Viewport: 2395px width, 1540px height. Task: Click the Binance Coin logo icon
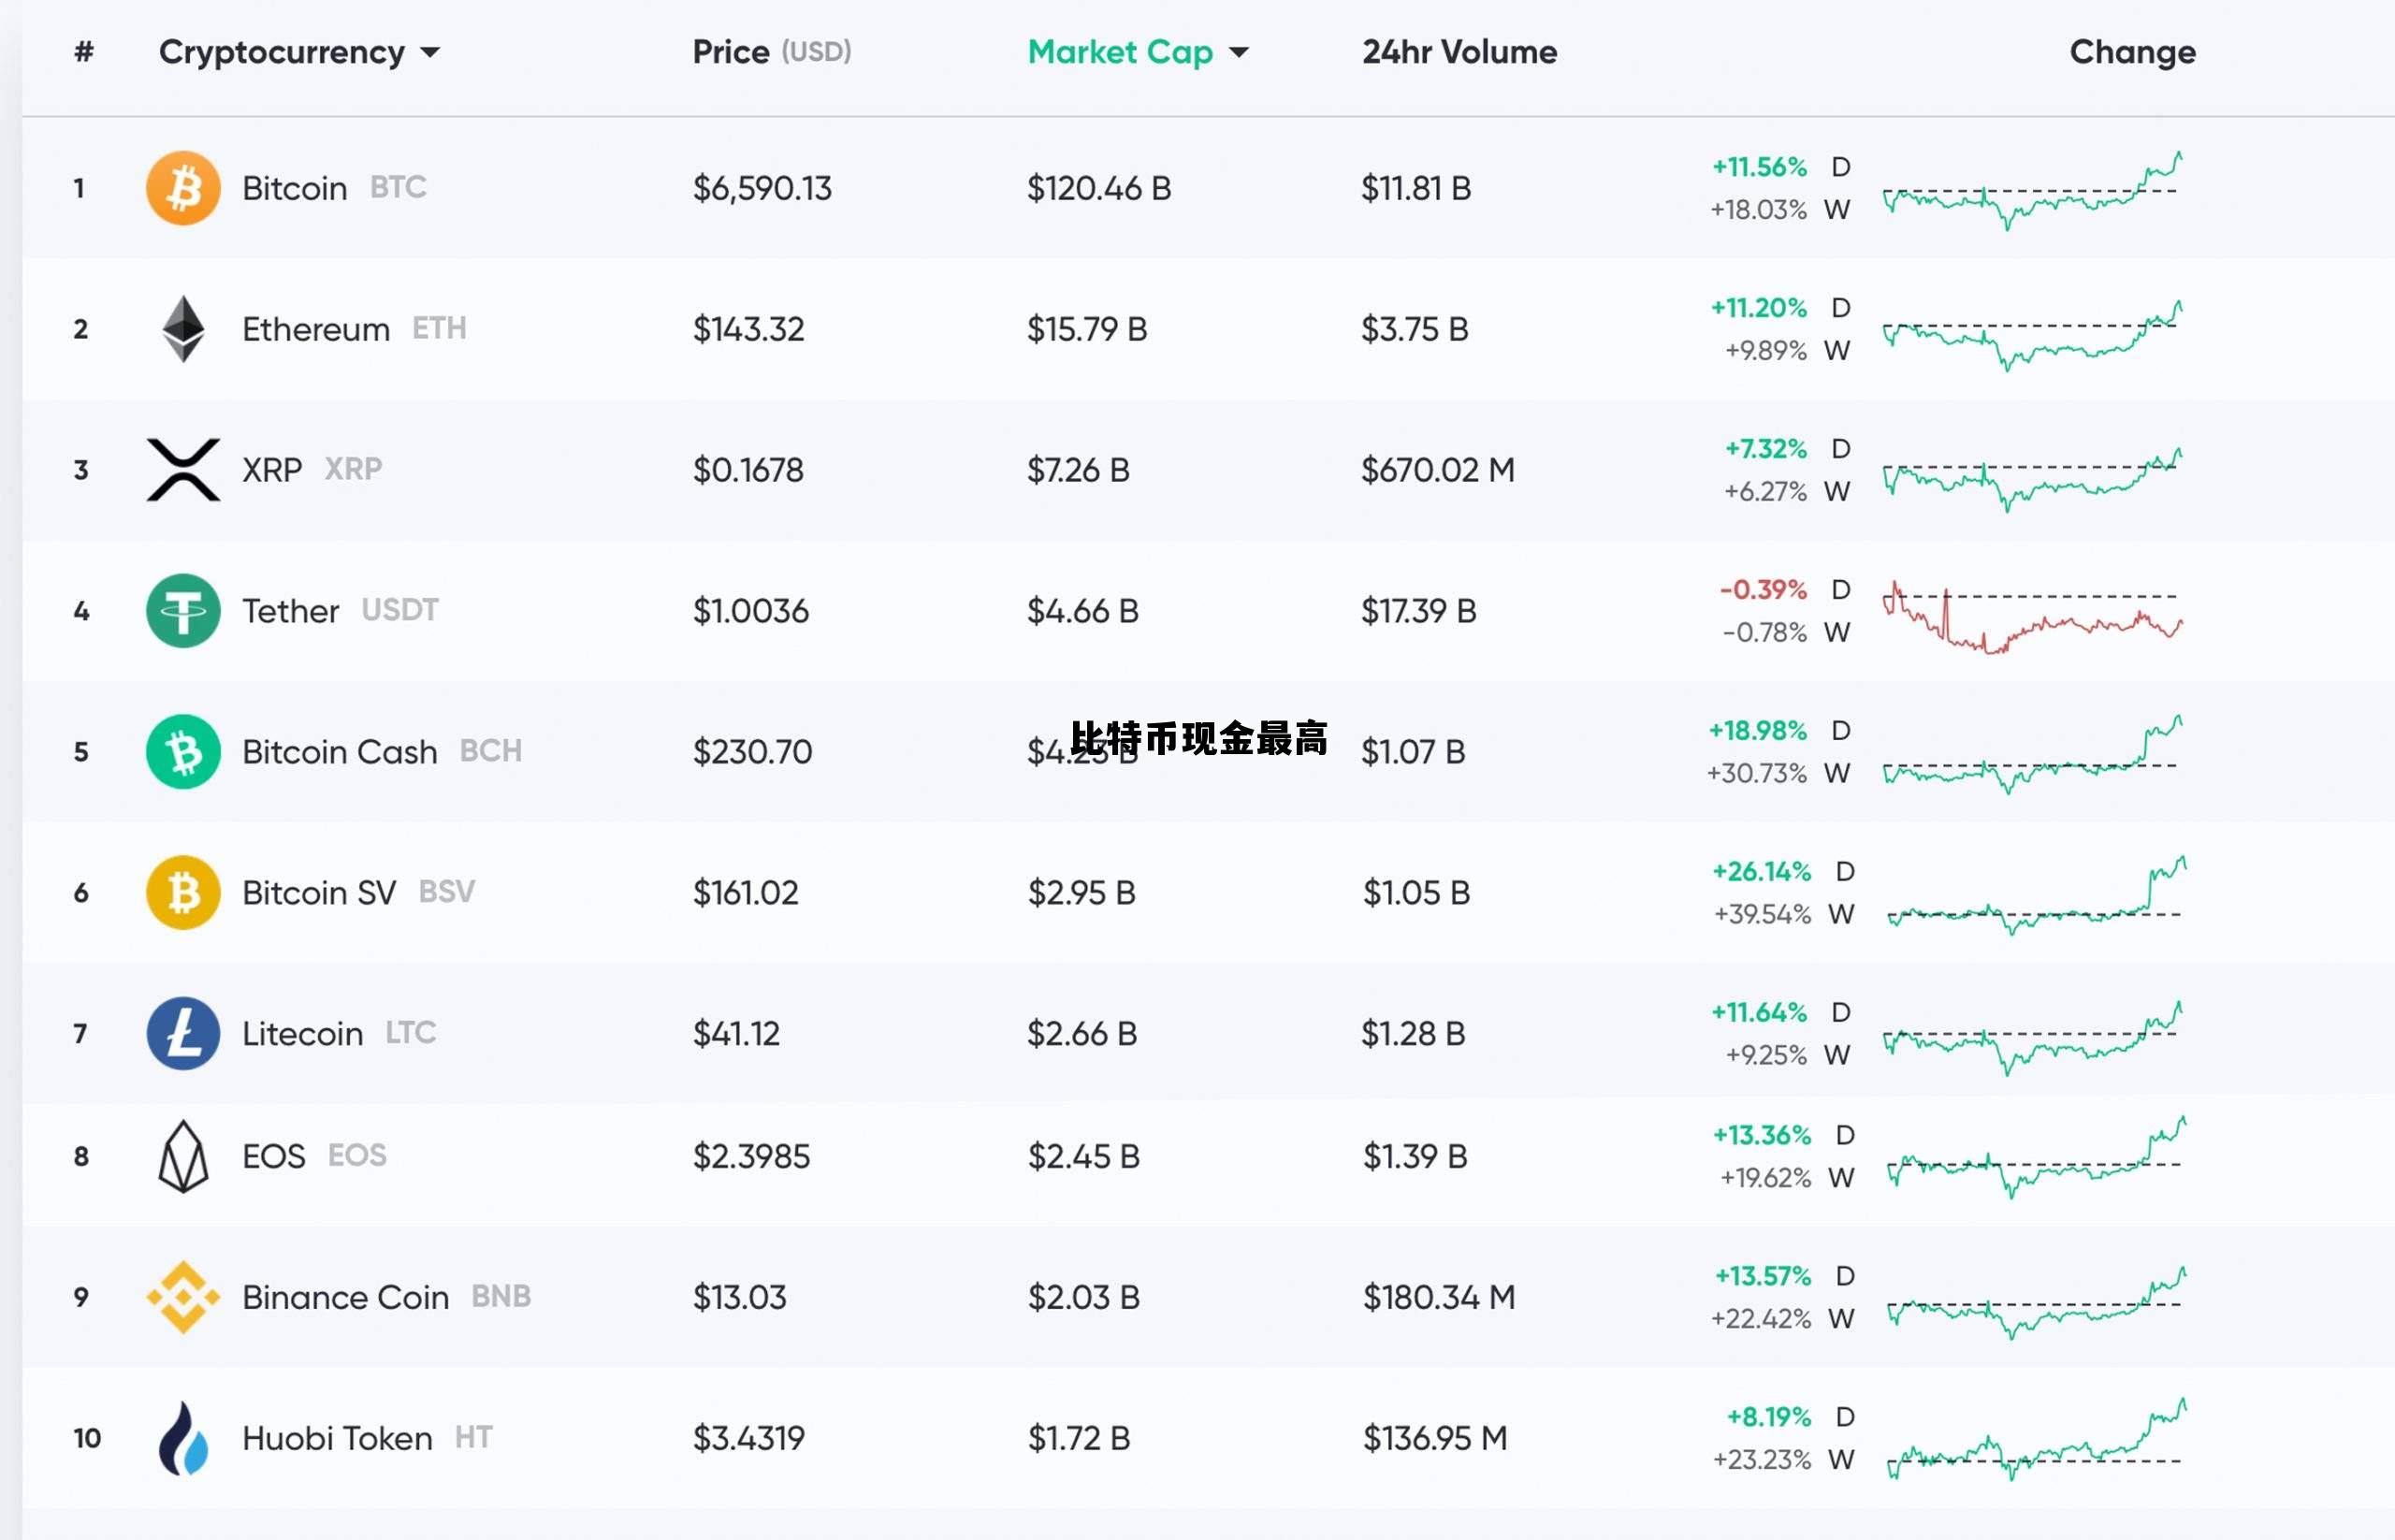pyautogui.click(x=183, y=1298)
